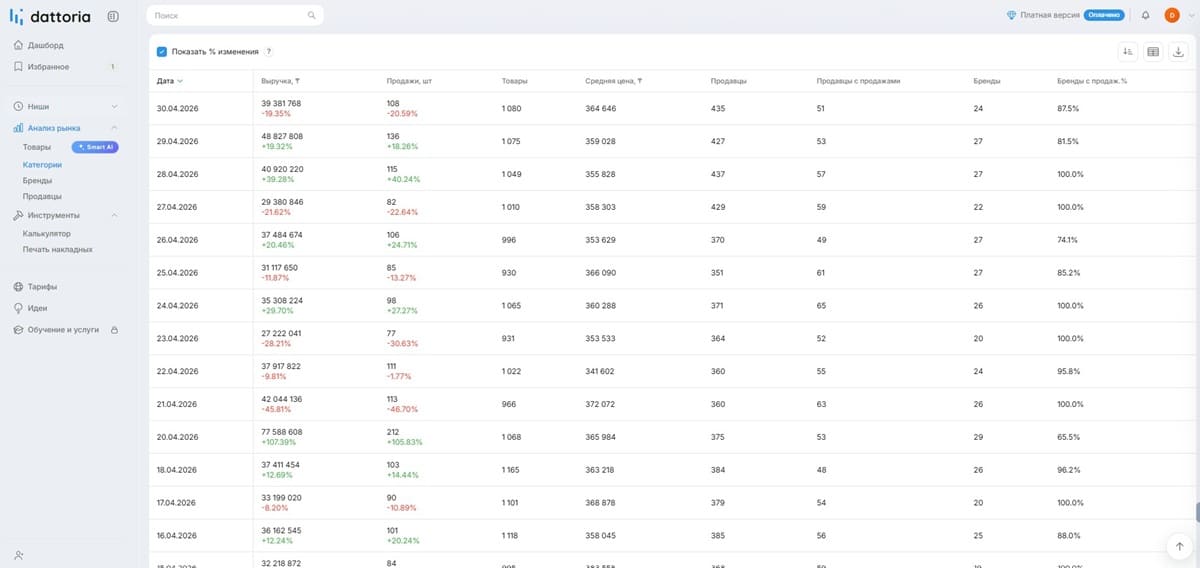This screenshot has height=568, width=1200.
Task: Click the vertical scrollbar thumb at right edge
Action: point(1197,510)
